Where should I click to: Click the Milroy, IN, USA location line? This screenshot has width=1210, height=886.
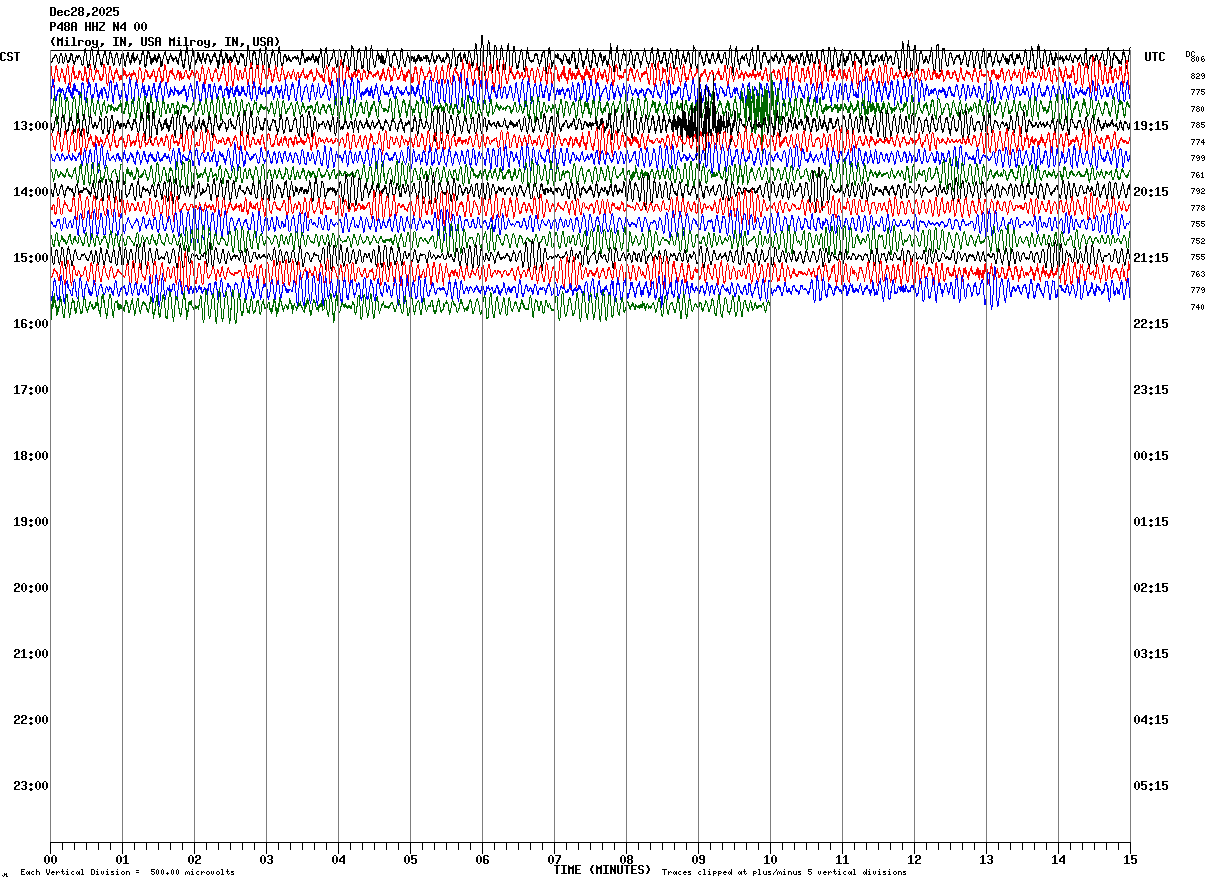point(165,42)
